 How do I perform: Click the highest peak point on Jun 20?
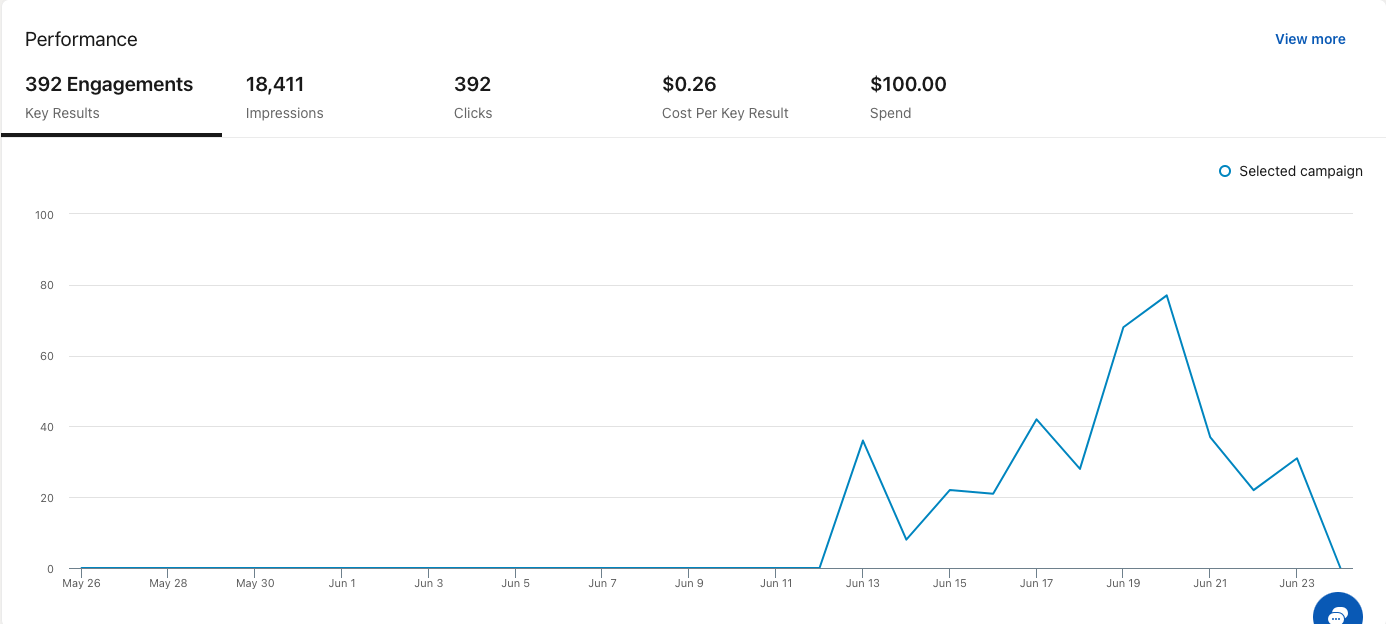[x=1167, y=295]
